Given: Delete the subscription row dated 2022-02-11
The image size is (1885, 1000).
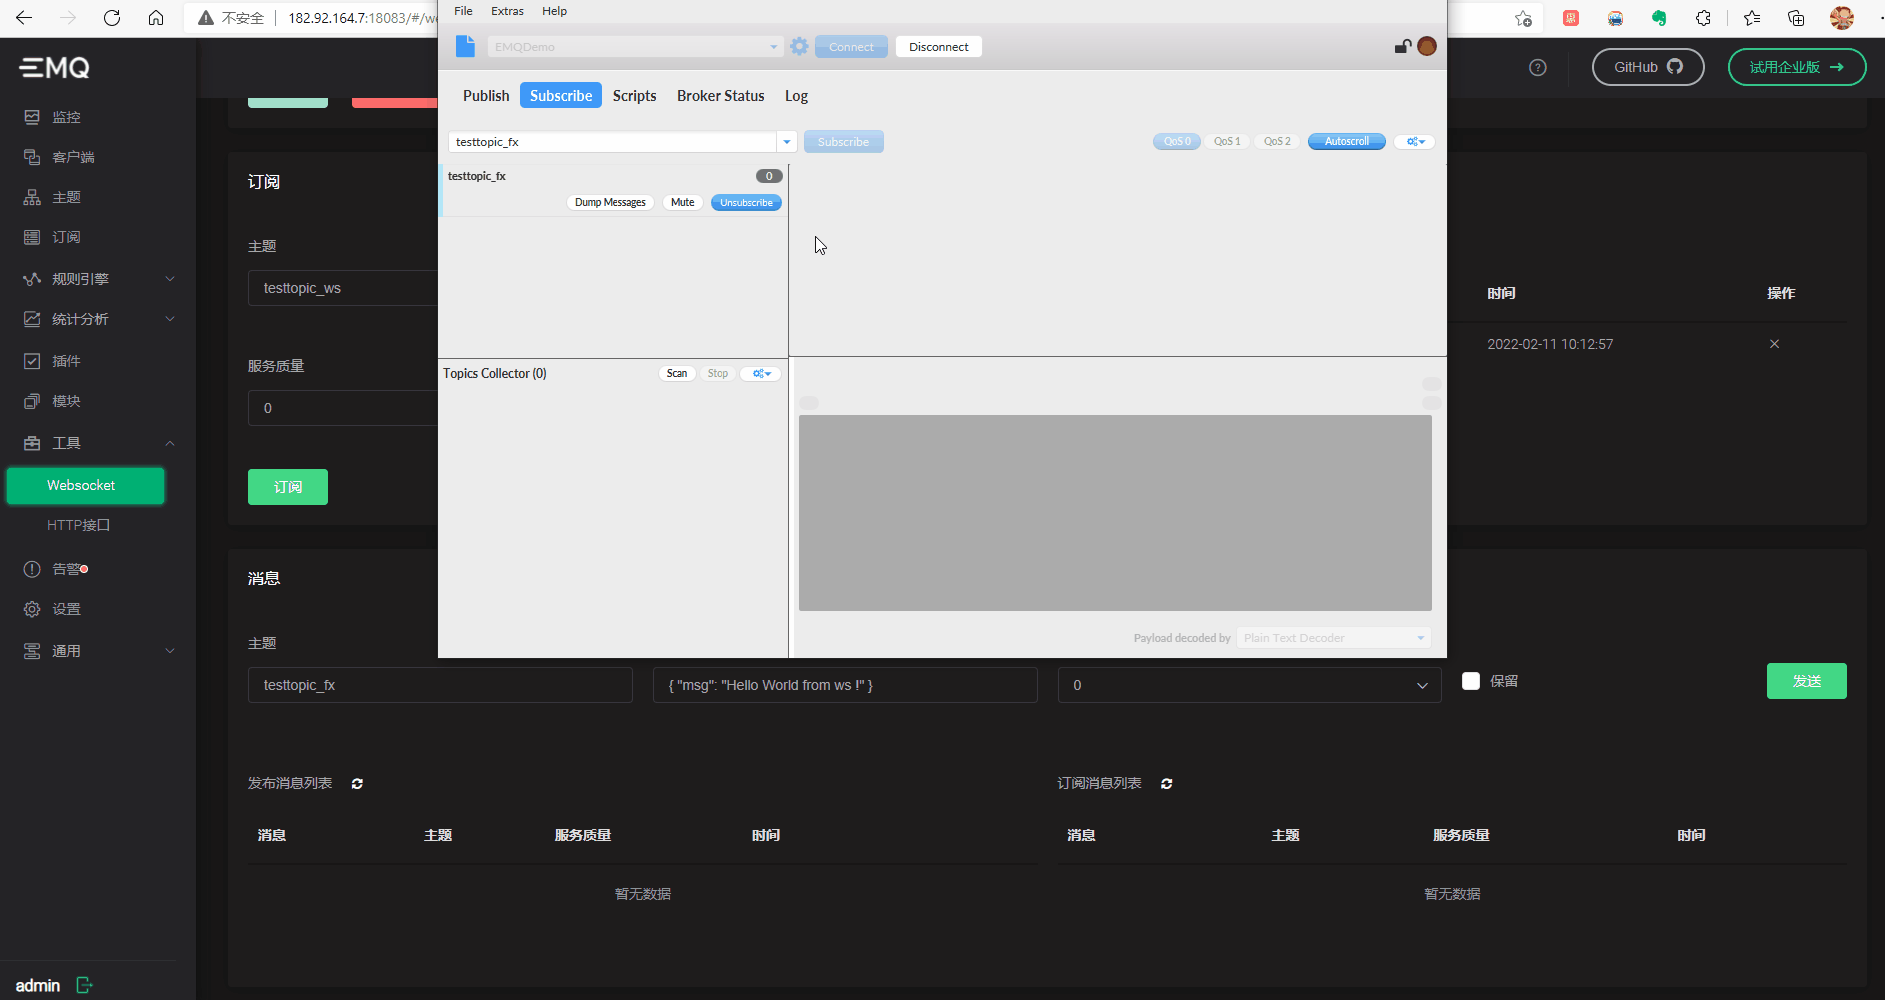Looking at the screenshot, I should click(x=1774, y=344).
